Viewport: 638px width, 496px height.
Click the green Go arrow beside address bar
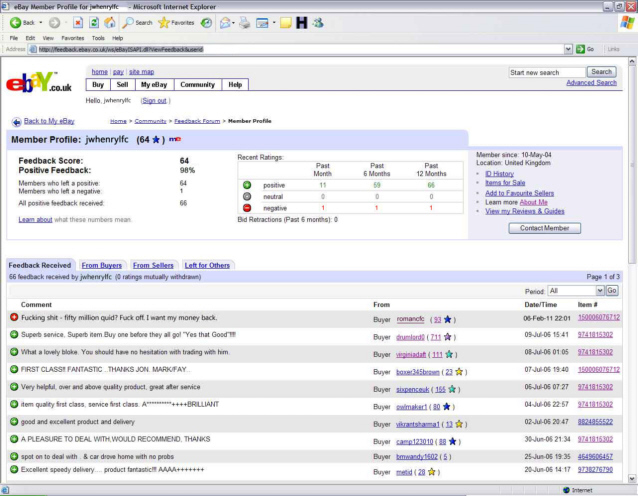pyautogui.click(x=580, y=49)
